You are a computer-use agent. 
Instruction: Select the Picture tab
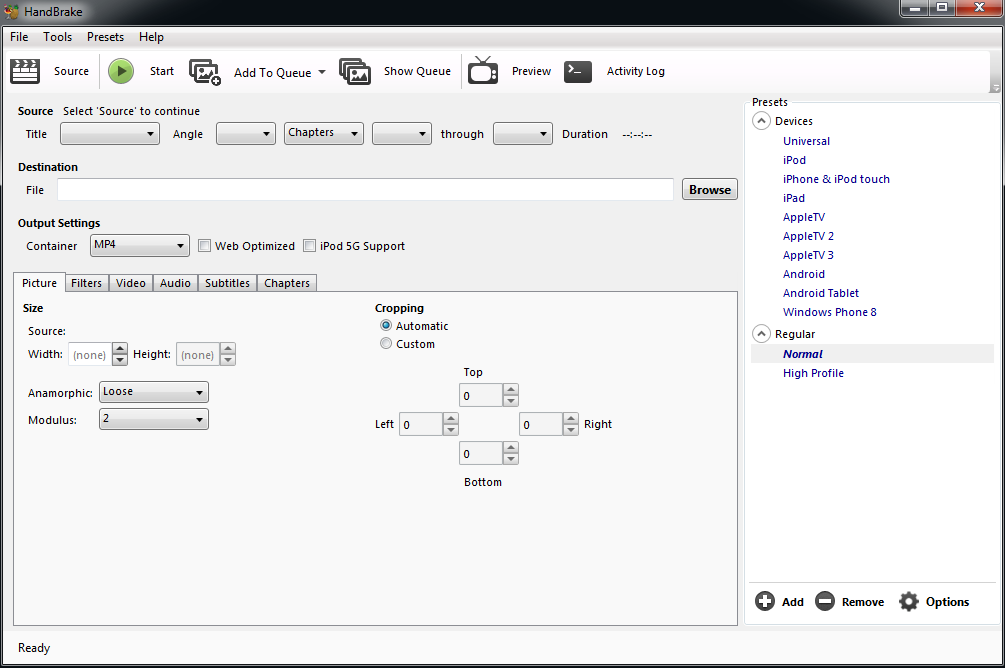pyautogui.click(x=39, y=282)
